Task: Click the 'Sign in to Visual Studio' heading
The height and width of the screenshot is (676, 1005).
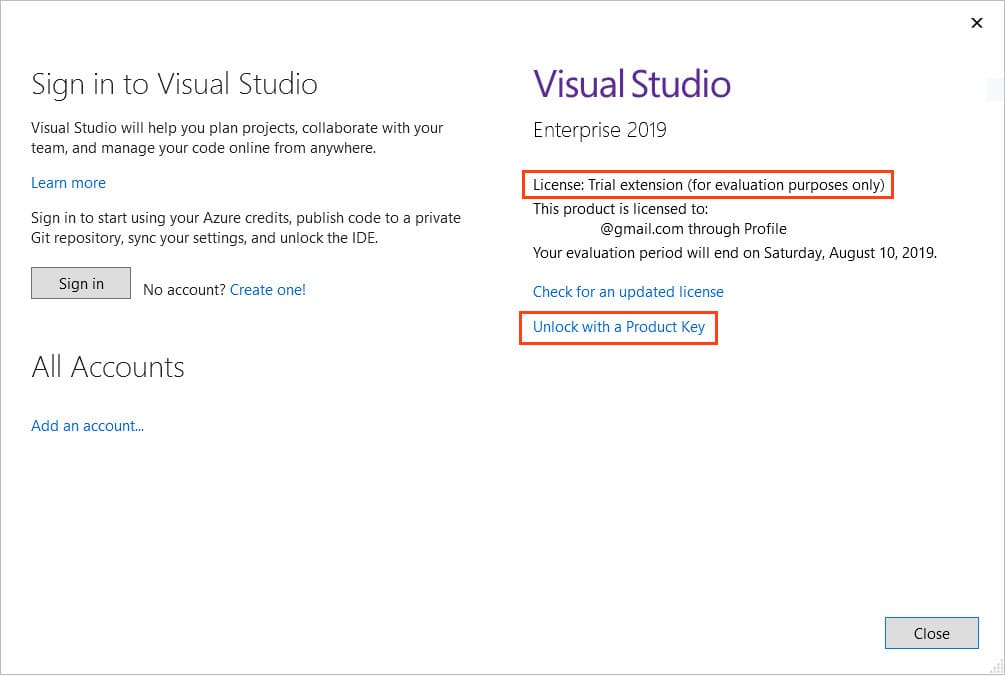Action: (175, 84)
